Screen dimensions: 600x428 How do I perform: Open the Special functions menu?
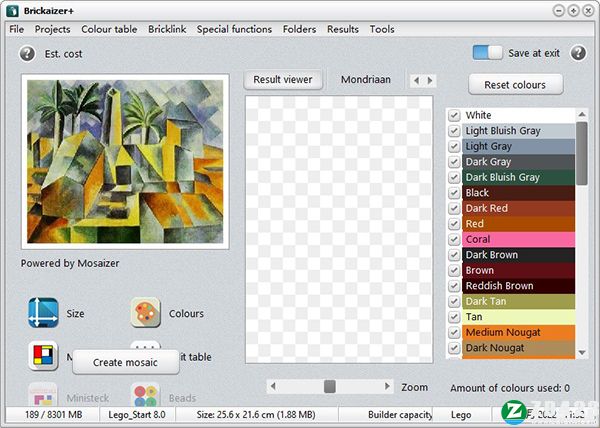(234, 29)
